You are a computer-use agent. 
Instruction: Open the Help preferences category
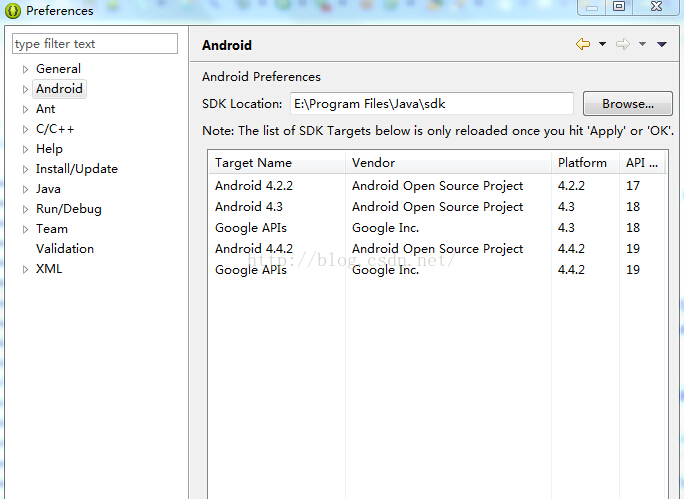49,149
